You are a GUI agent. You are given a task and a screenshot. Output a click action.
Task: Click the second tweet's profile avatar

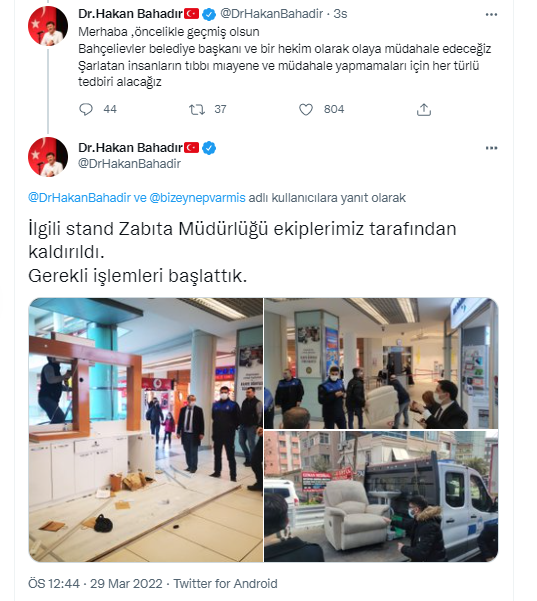point(48,157)
